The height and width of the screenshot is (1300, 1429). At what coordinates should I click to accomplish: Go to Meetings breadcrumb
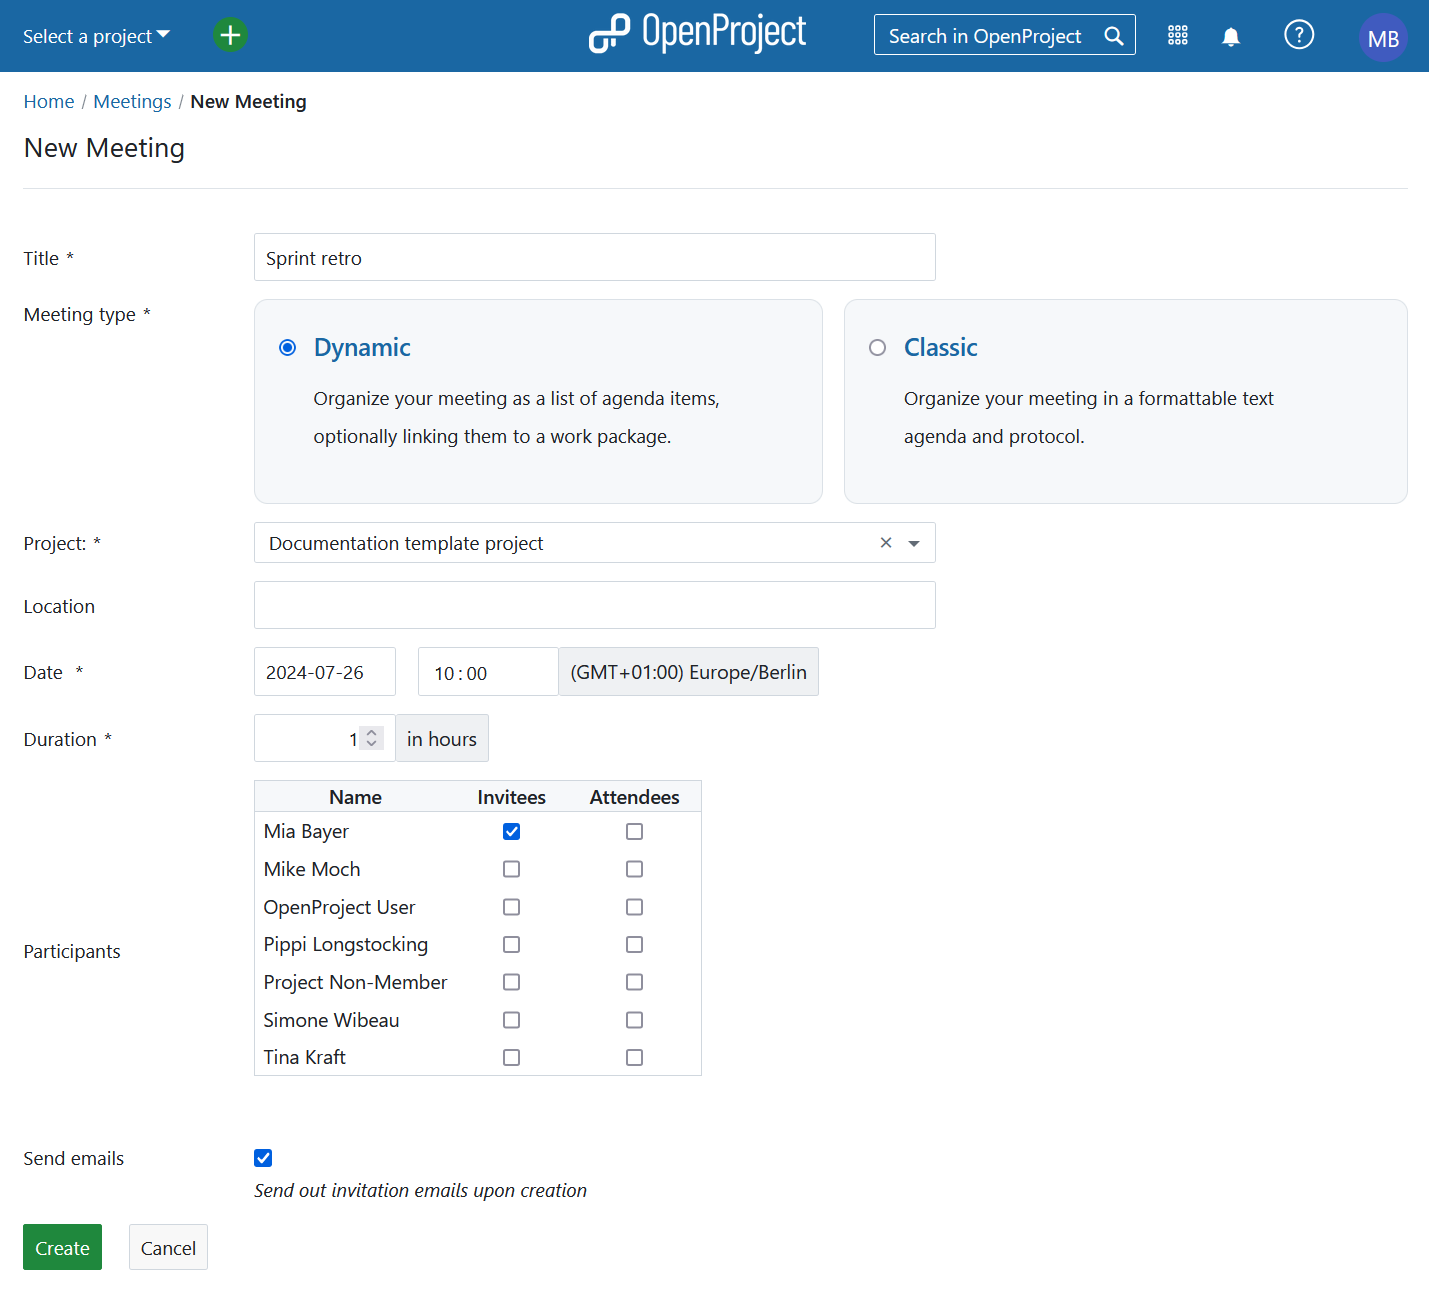click(132, 102)
